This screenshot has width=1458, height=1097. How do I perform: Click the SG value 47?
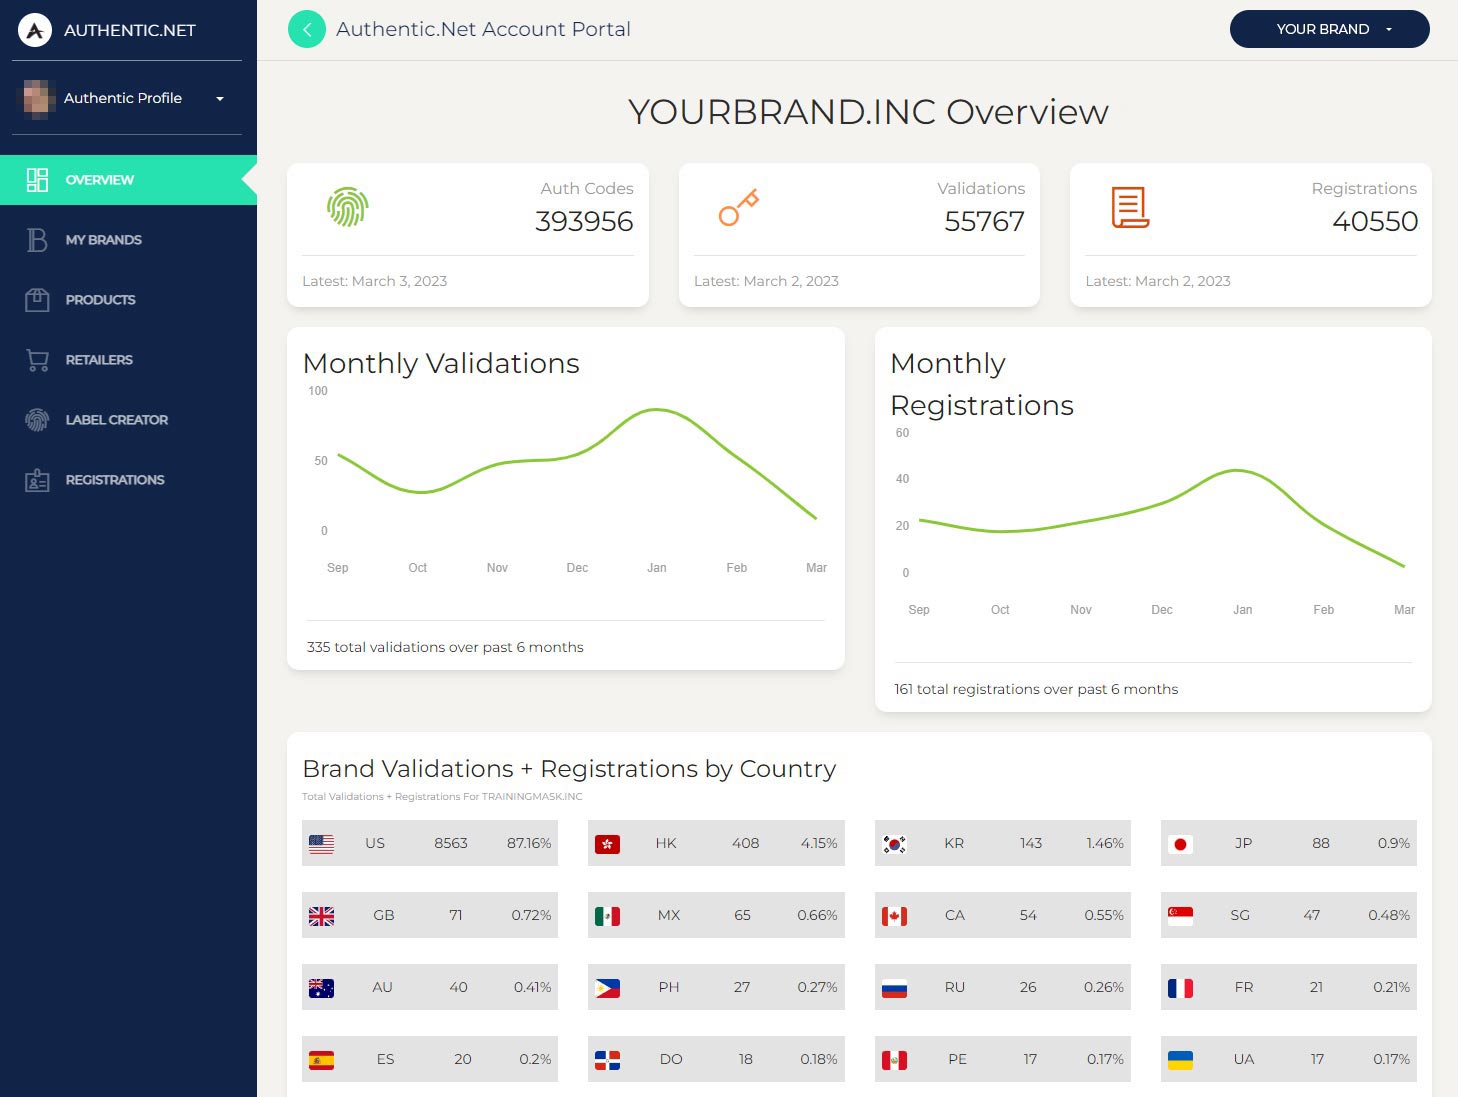point(1312,915)
